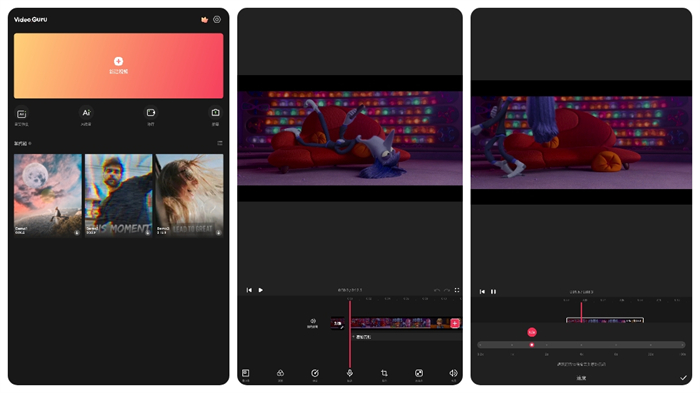700x393 pixels.
Task: Open the video recorder shortcut icon
Action: click(x=151, y=113)
